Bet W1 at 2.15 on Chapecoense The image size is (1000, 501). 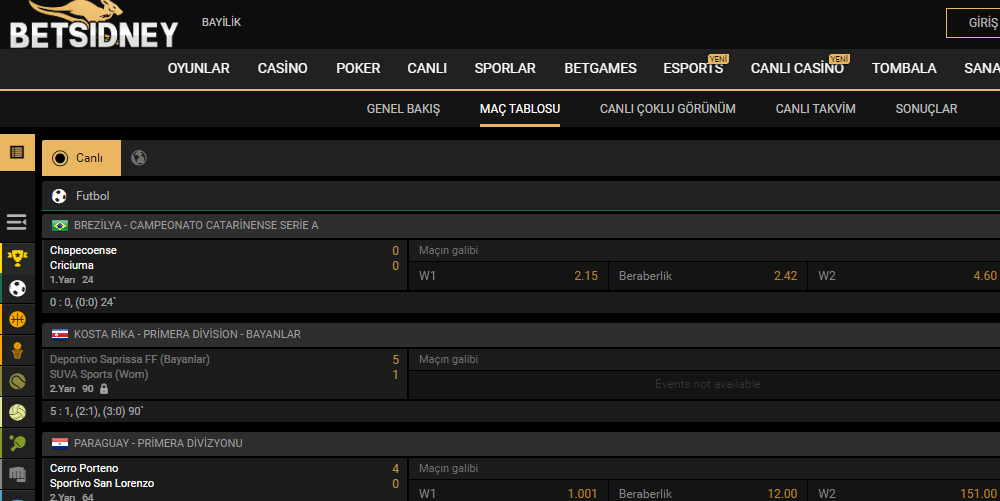tap(508, 276)
